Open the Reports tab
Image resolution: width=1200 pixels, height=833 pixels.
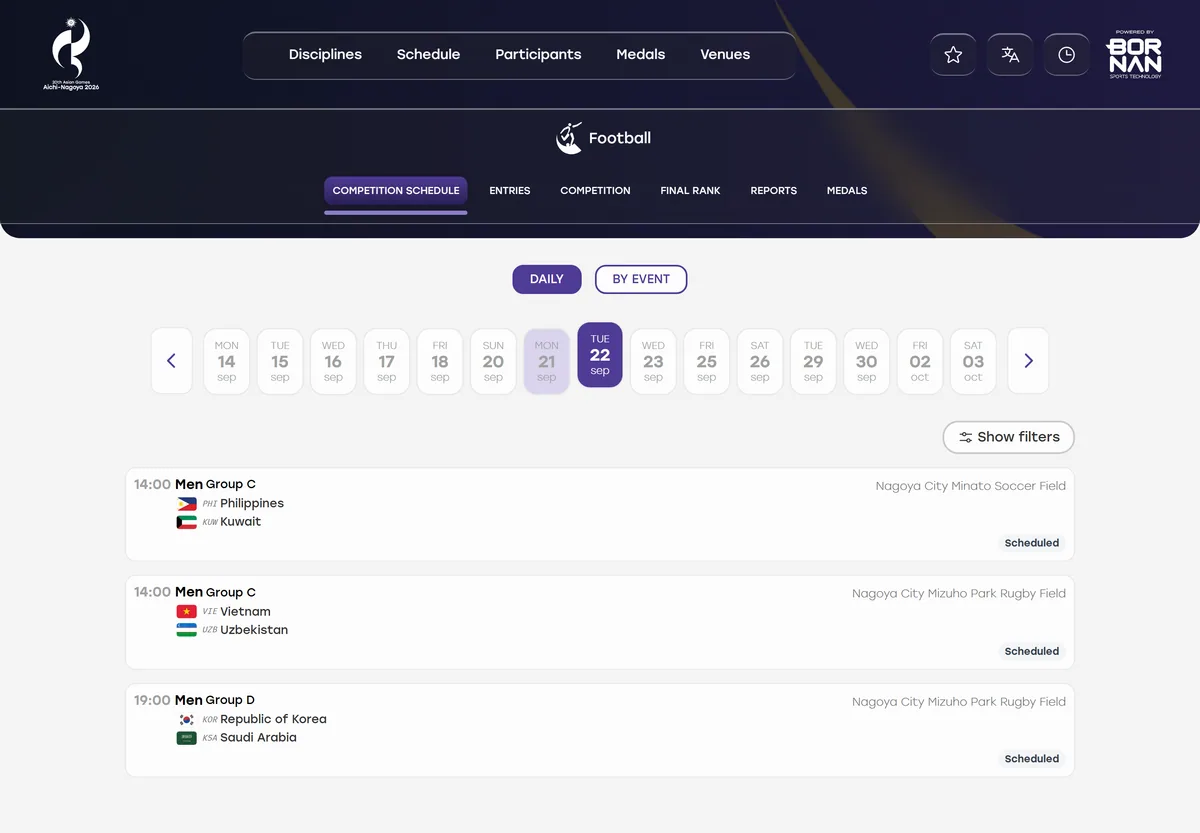[x=774, y=191]
